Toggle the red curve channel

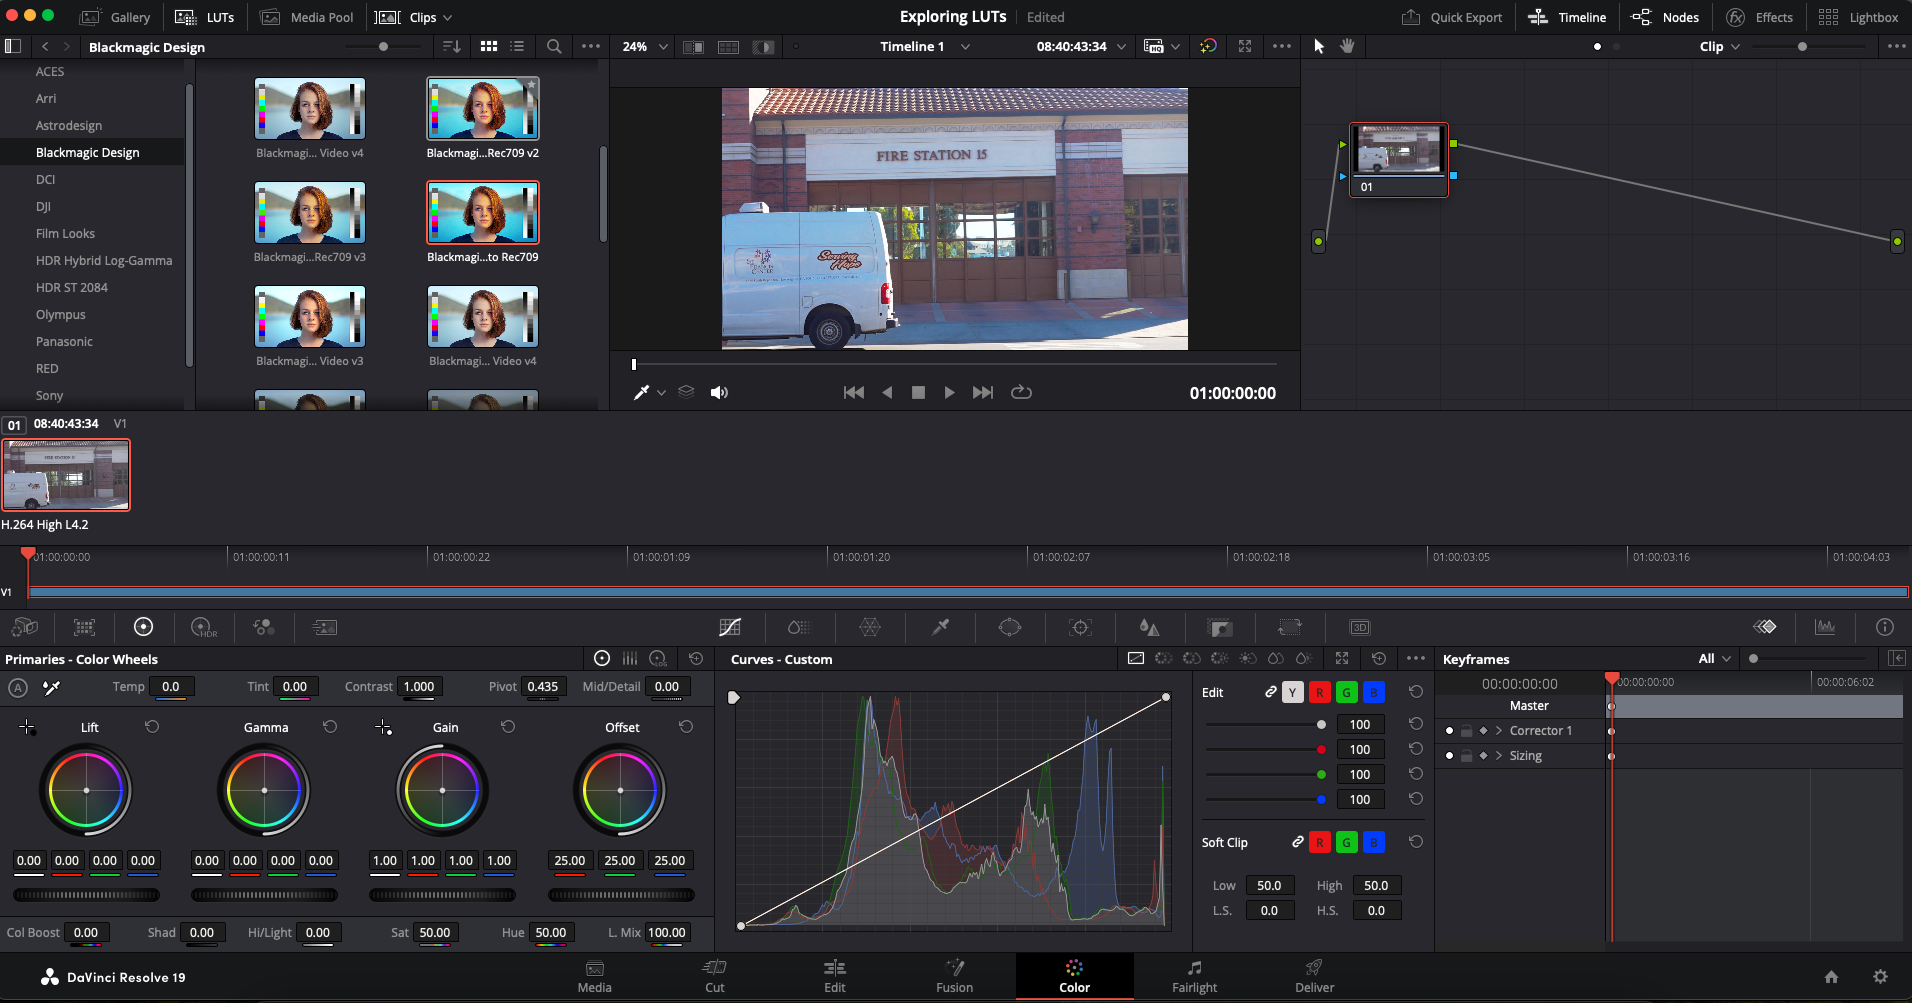click(x=1320, y=692)
